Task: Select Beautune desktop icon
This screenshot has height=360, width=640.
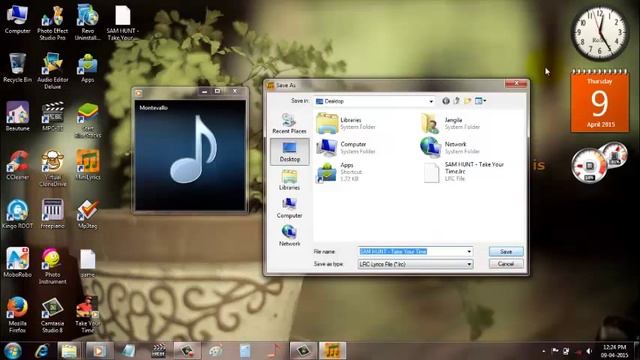Action: click(x=17, y=116)
